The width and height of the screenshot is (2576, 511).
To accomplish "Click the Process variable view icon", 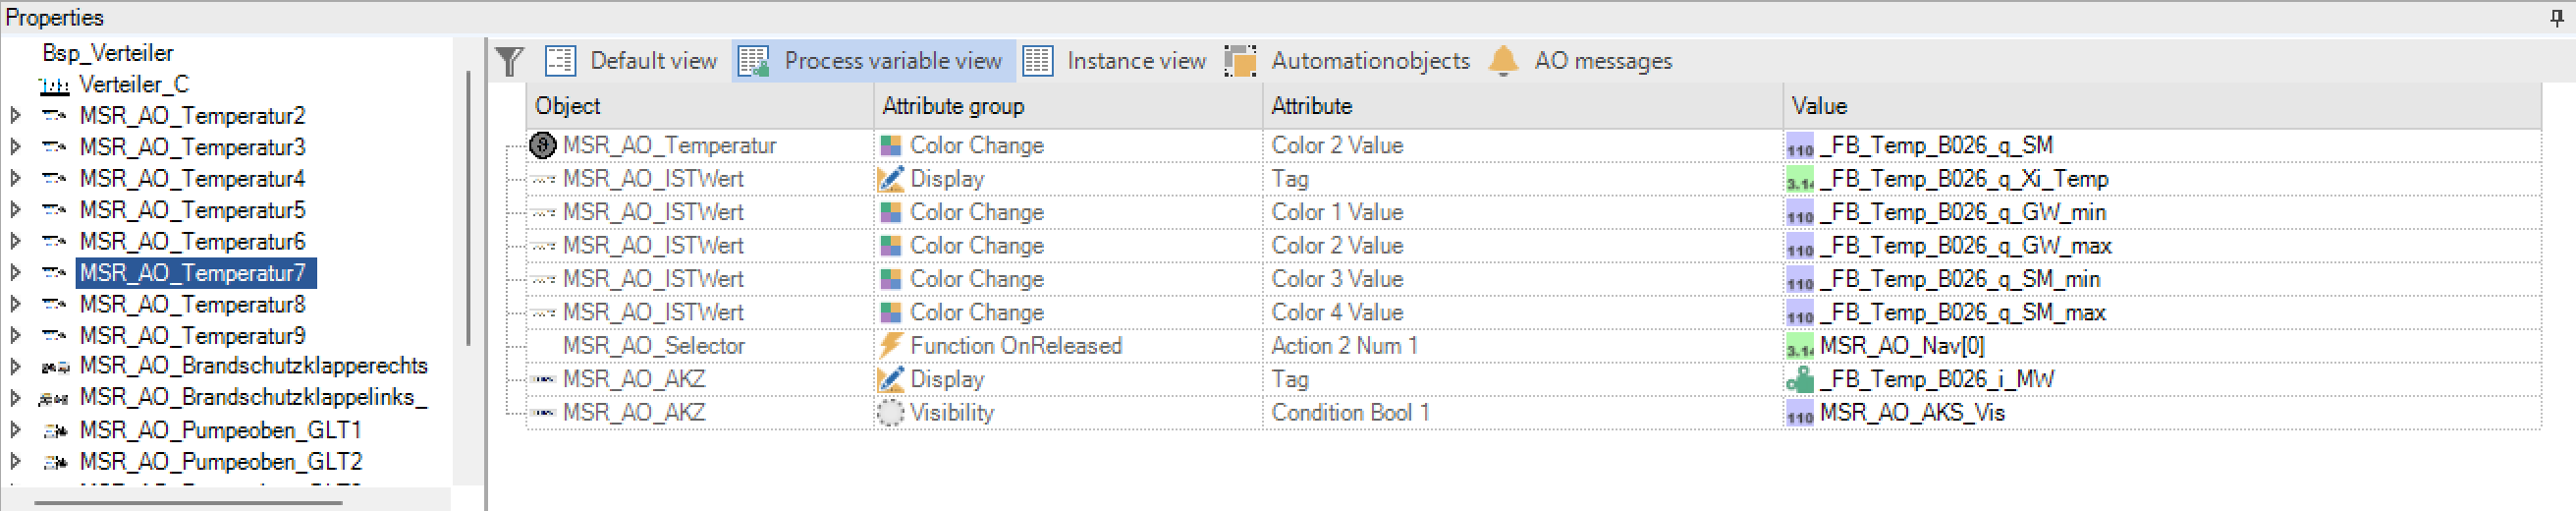I will click(x=753, y=61).
